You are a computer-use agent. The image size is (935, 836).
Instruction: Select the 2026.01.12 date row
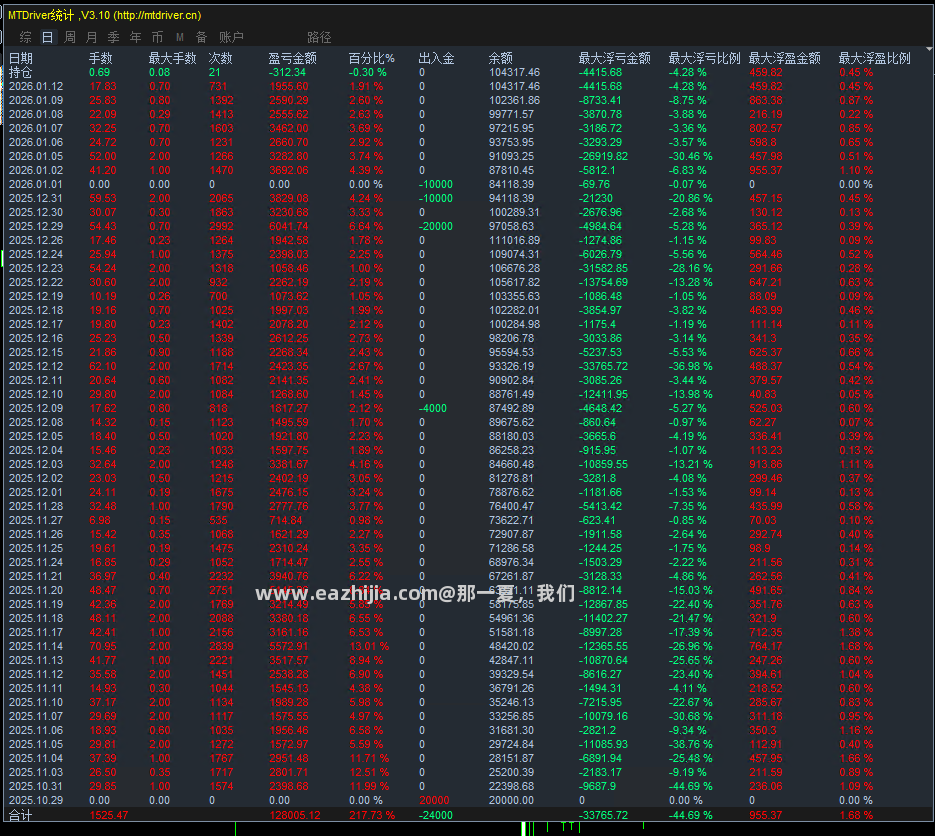pyautogui.click(x=36, y=86)
